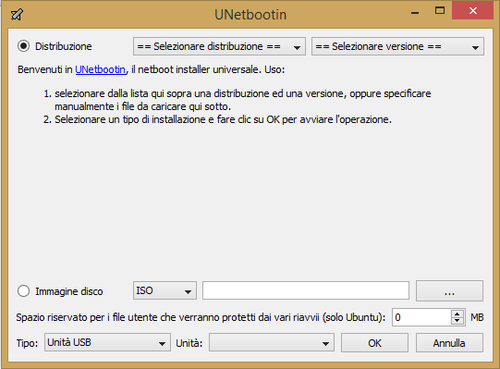Open the Unità drive dropdown
Viewport: 500px width, 369px height.
pyautogui.click(x=271, y=343)
